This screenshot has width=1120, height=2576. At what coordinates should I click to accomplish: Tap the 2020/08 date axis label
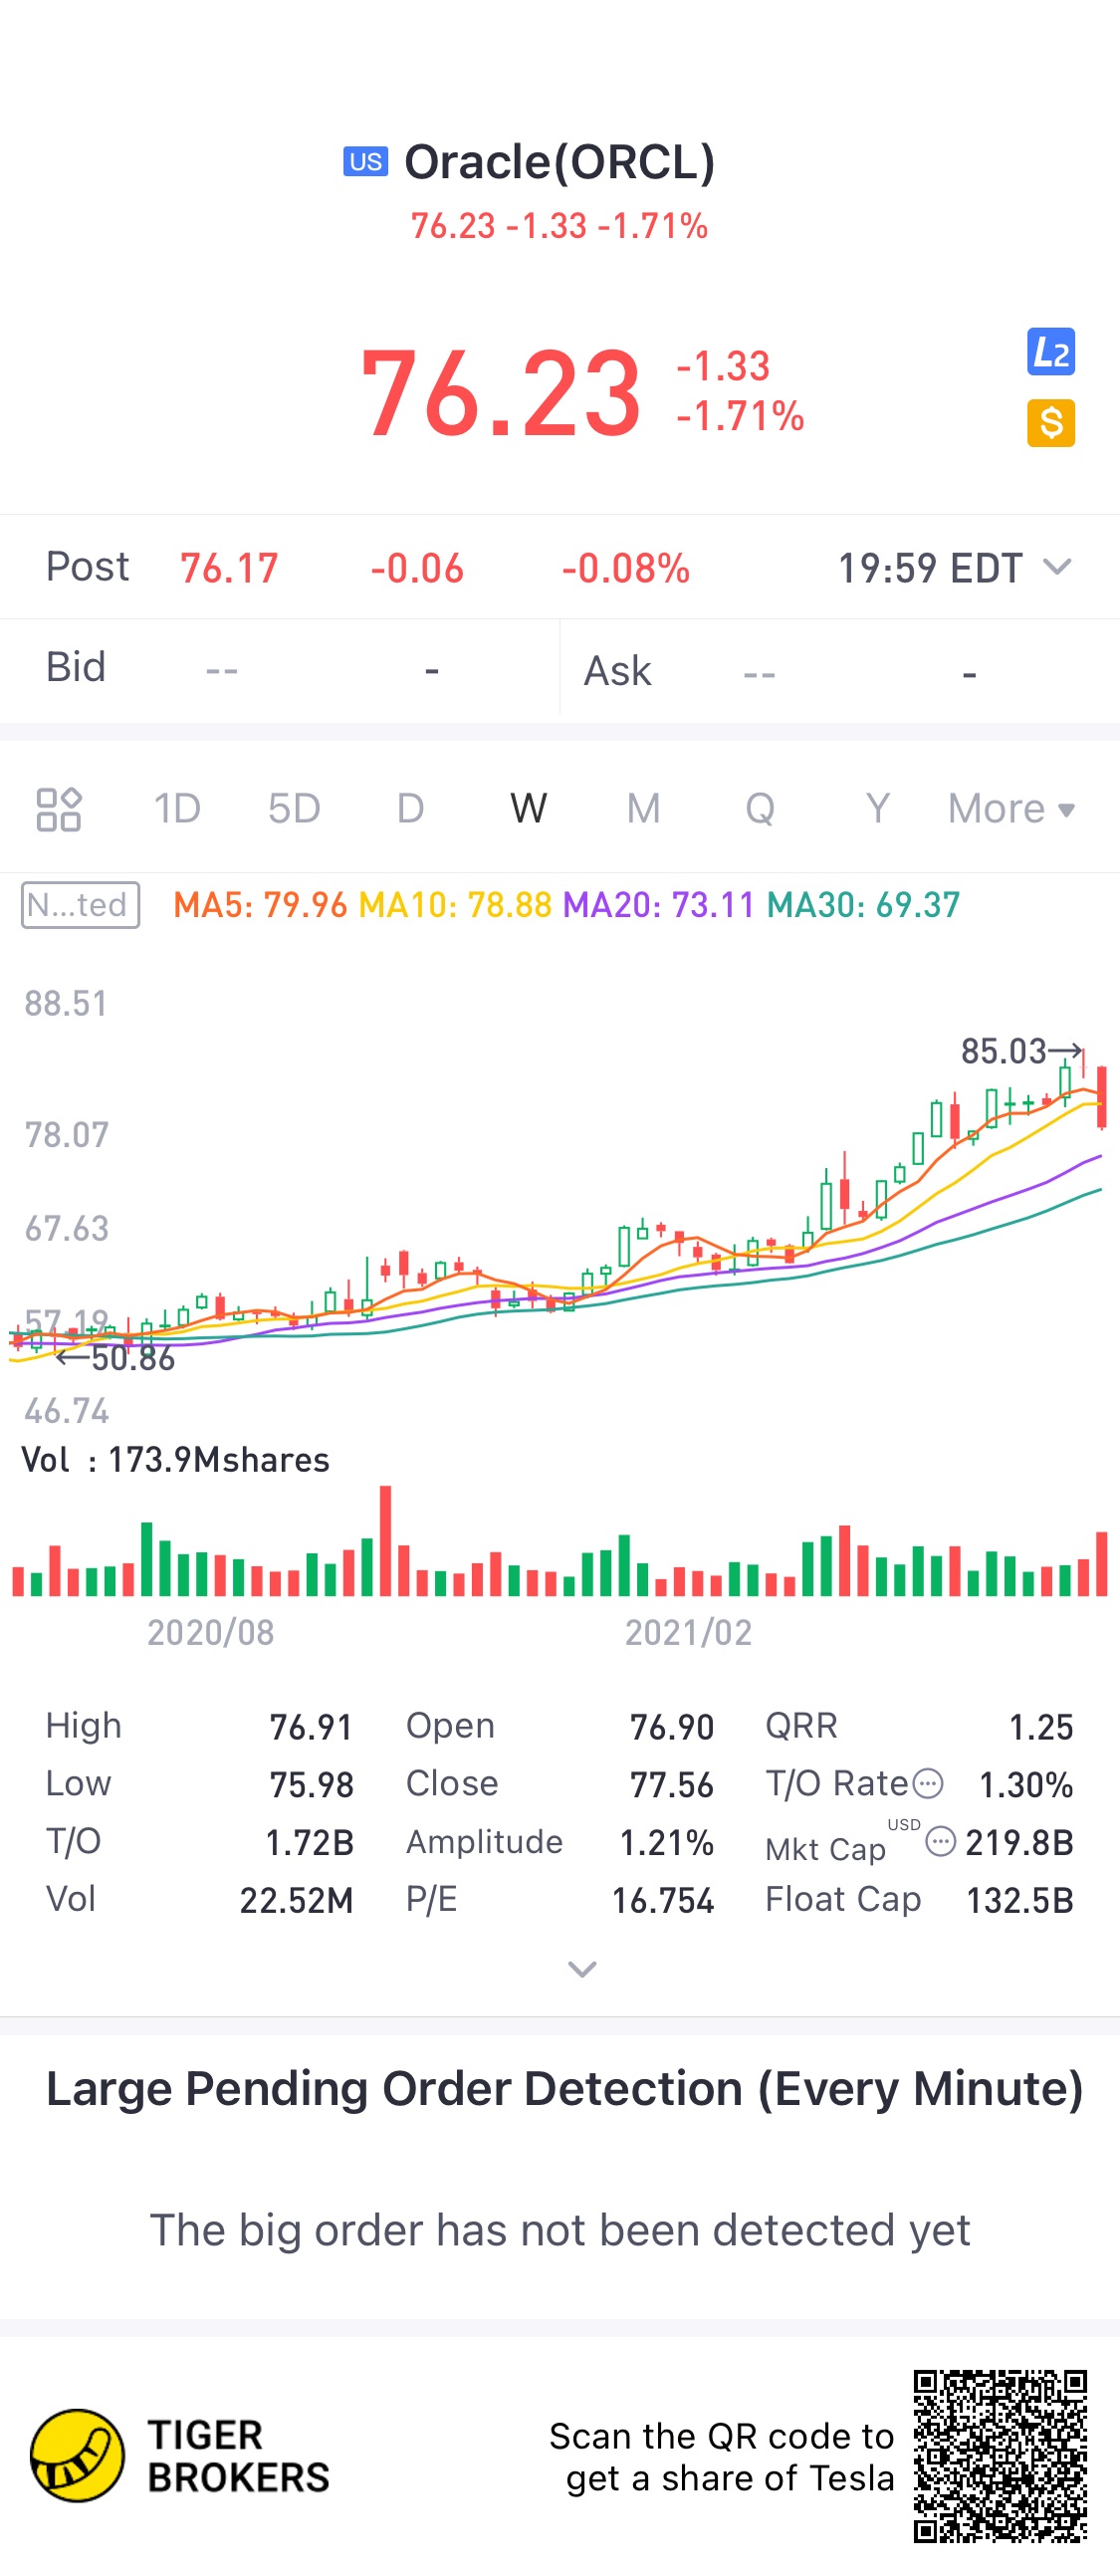pos(210,1633)
